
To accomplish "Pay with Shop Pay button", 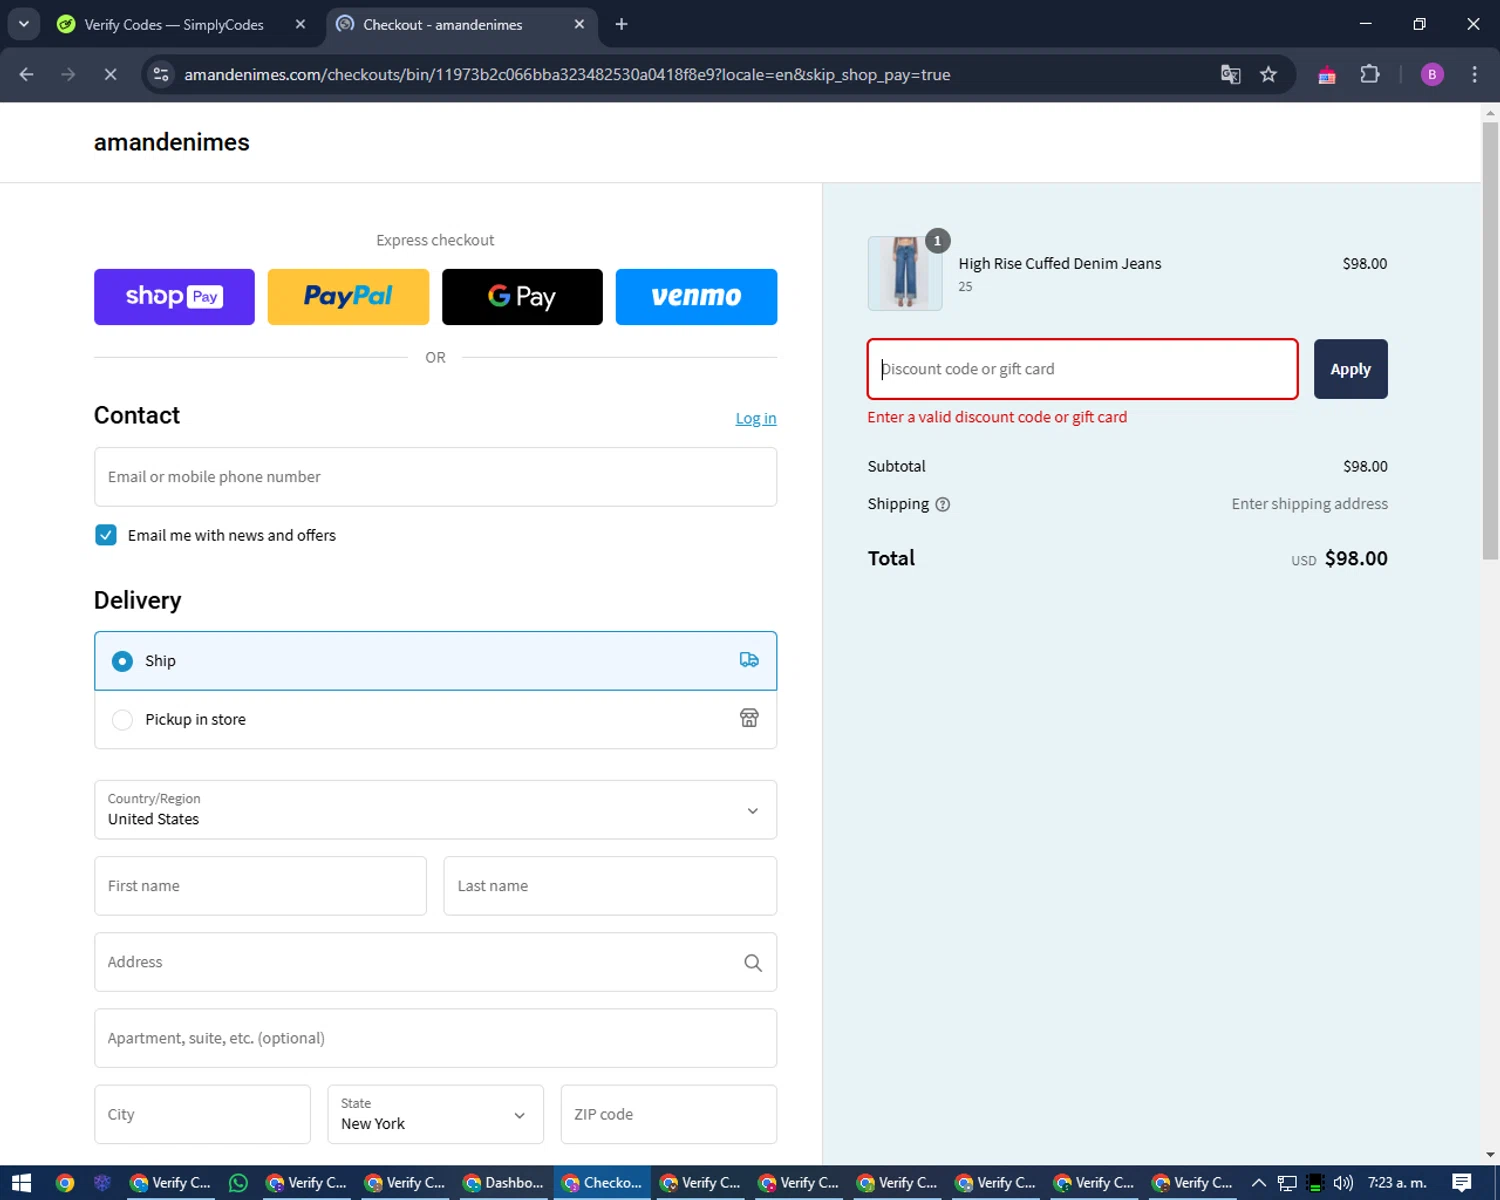I will tap(174, 297).
